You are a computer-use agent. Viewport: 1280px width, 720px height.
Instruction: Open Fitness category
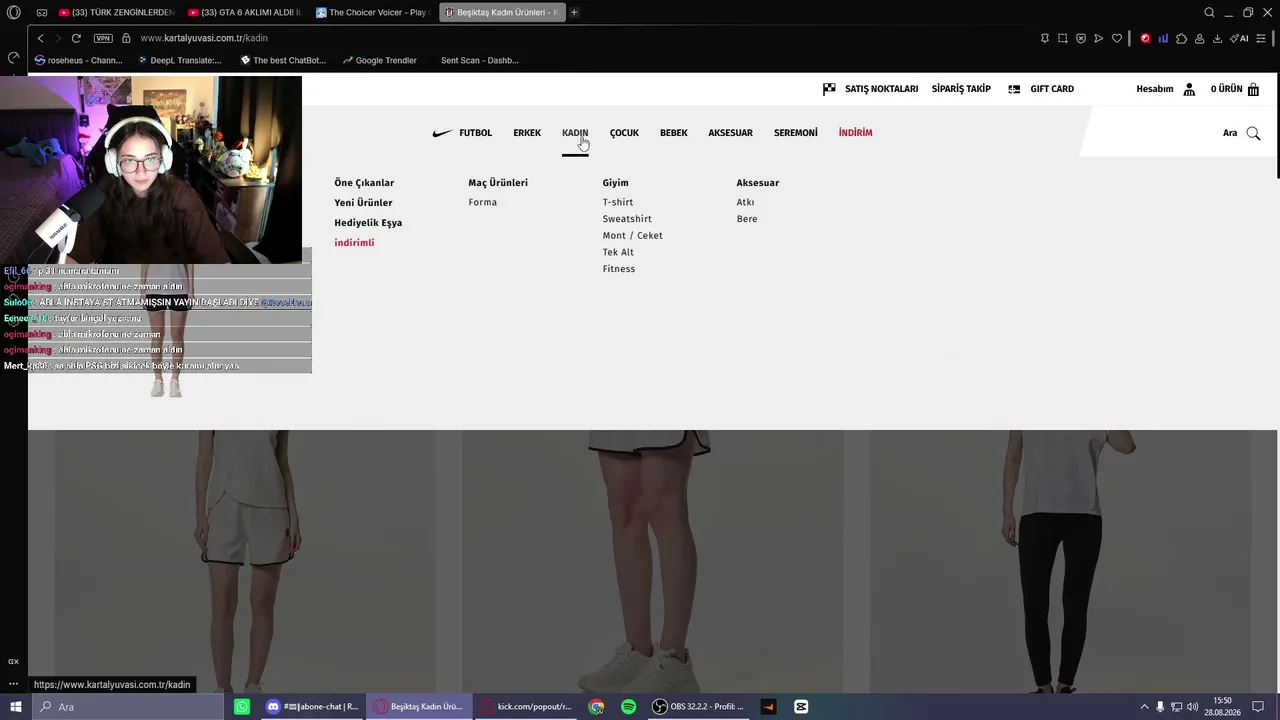click(x=619, y=269)
